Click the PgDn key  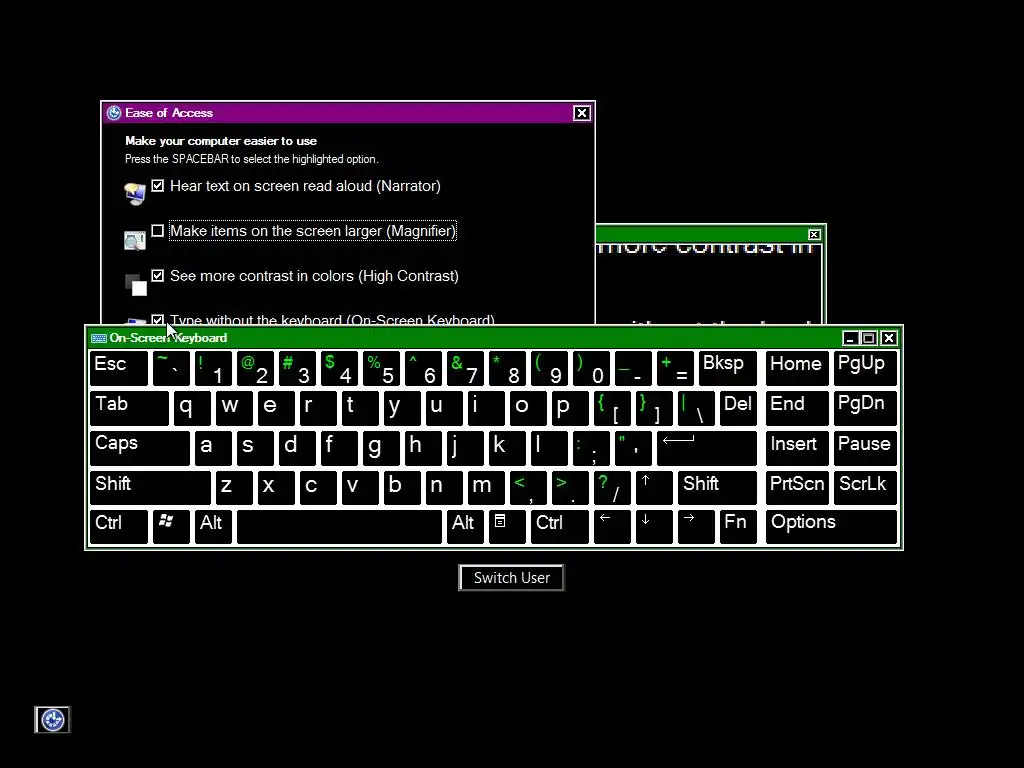point(865,408)
